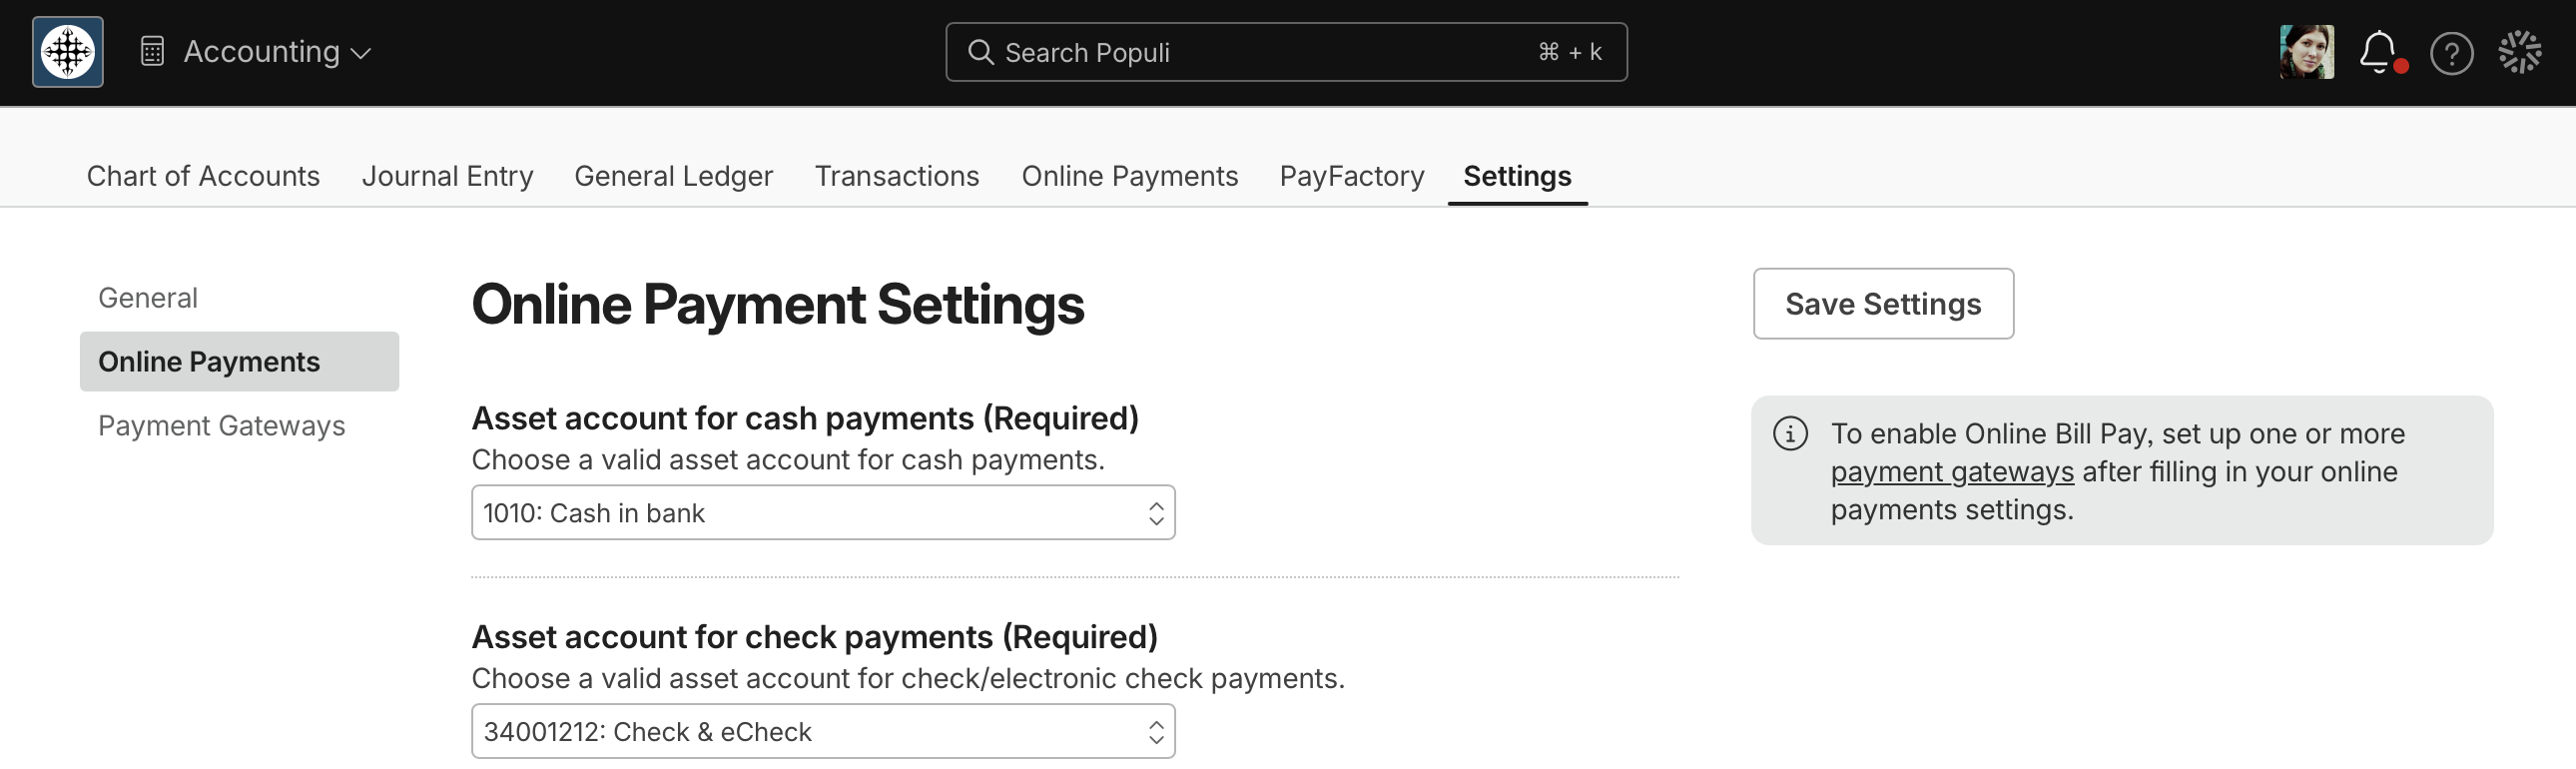This screenshot has width=2576, height=769.
Task: Click the Populi home logo icon
Action: tap(68, 52)
